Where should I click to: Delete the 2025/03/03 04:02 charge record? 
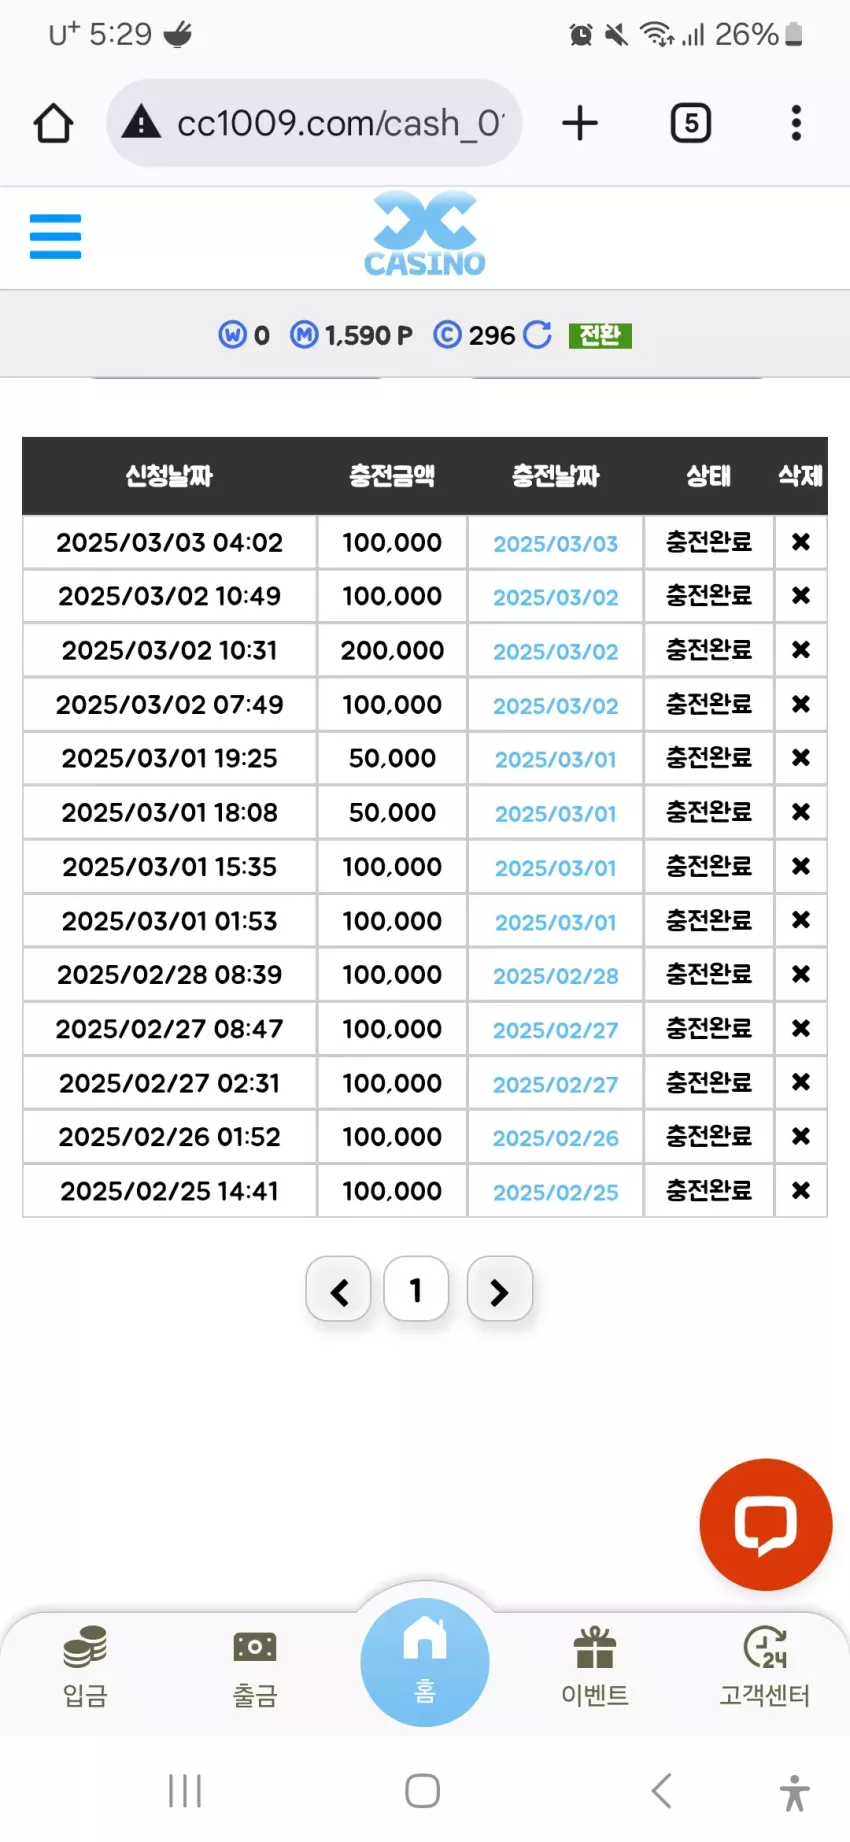pos(801,542)
